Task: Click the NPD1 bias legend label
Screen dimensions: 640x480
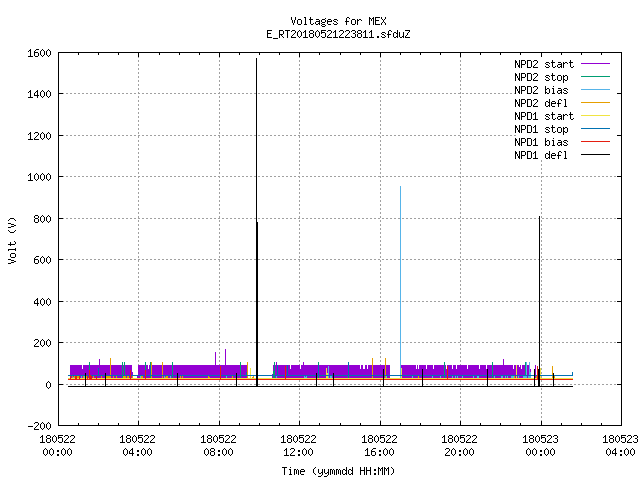Action: (541, 142)
